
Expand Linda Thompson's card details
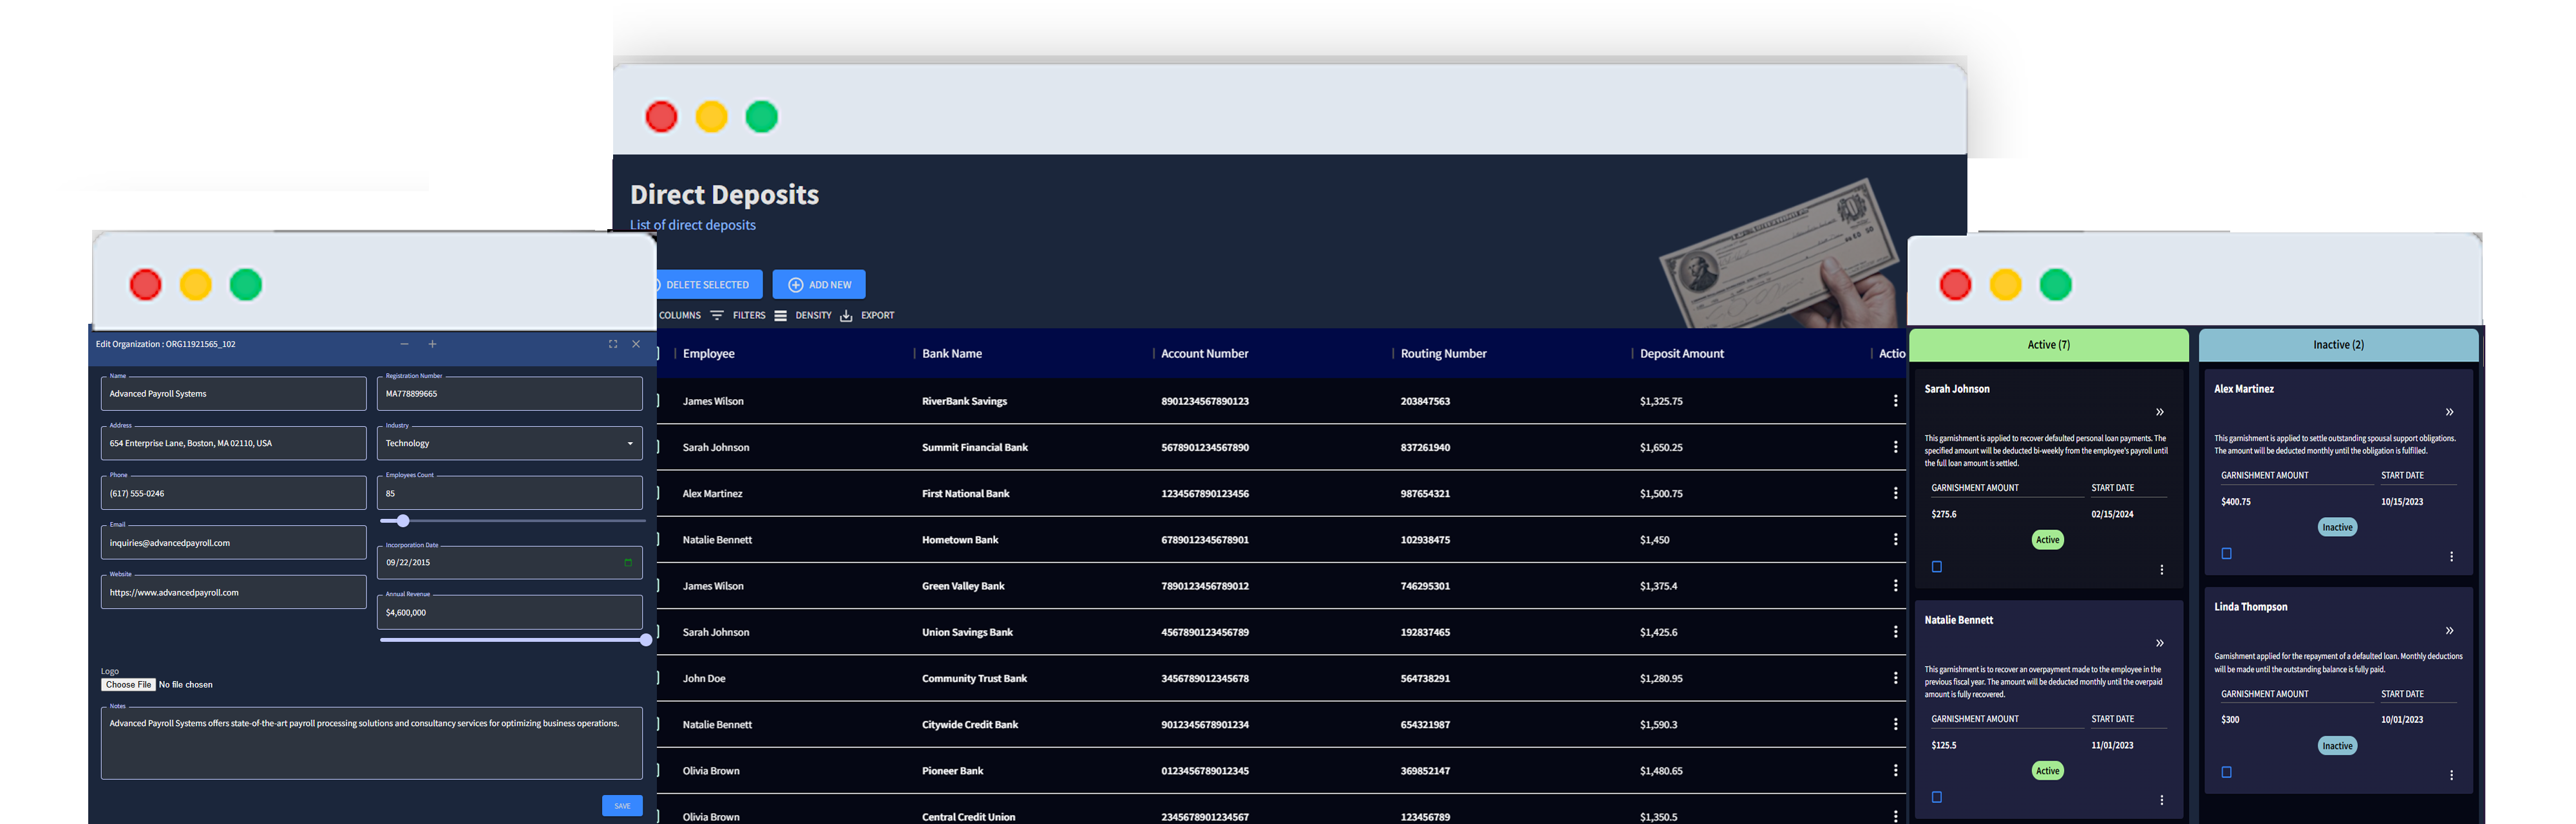point(2450,630)
